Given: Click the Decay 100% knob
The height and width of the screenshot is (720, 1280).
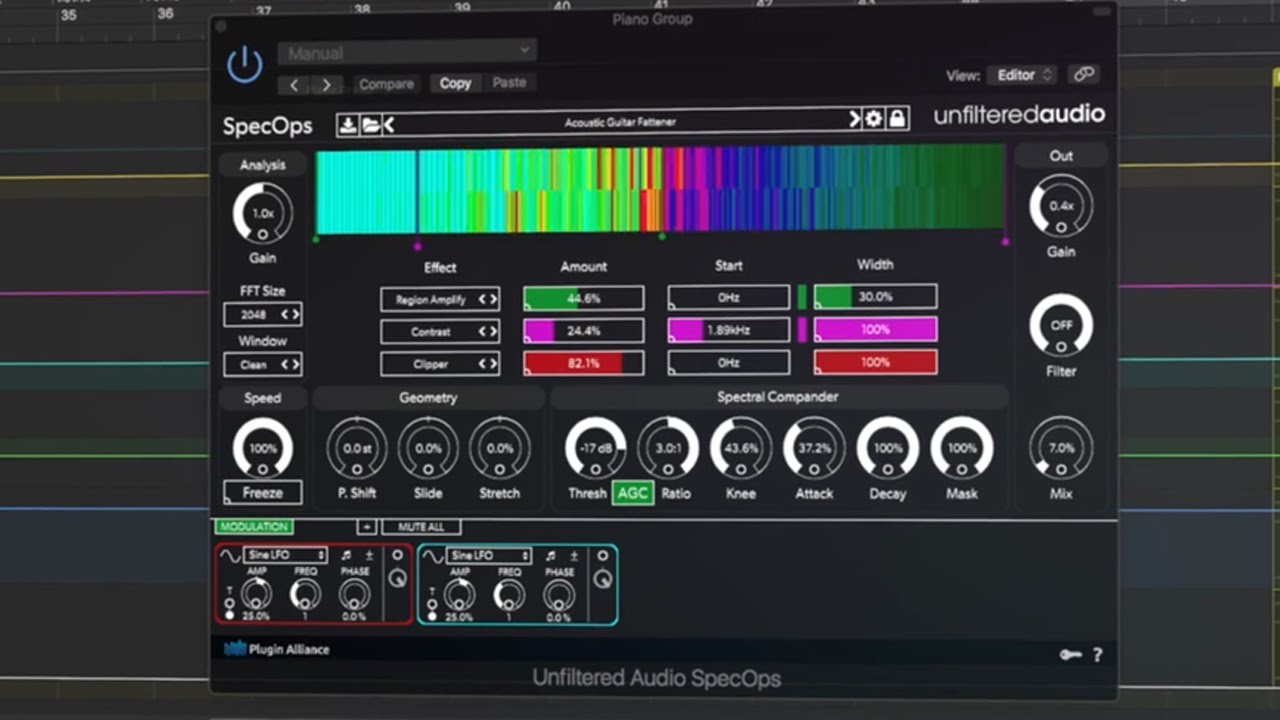Looking at the screenshot, I should point(888,448).
